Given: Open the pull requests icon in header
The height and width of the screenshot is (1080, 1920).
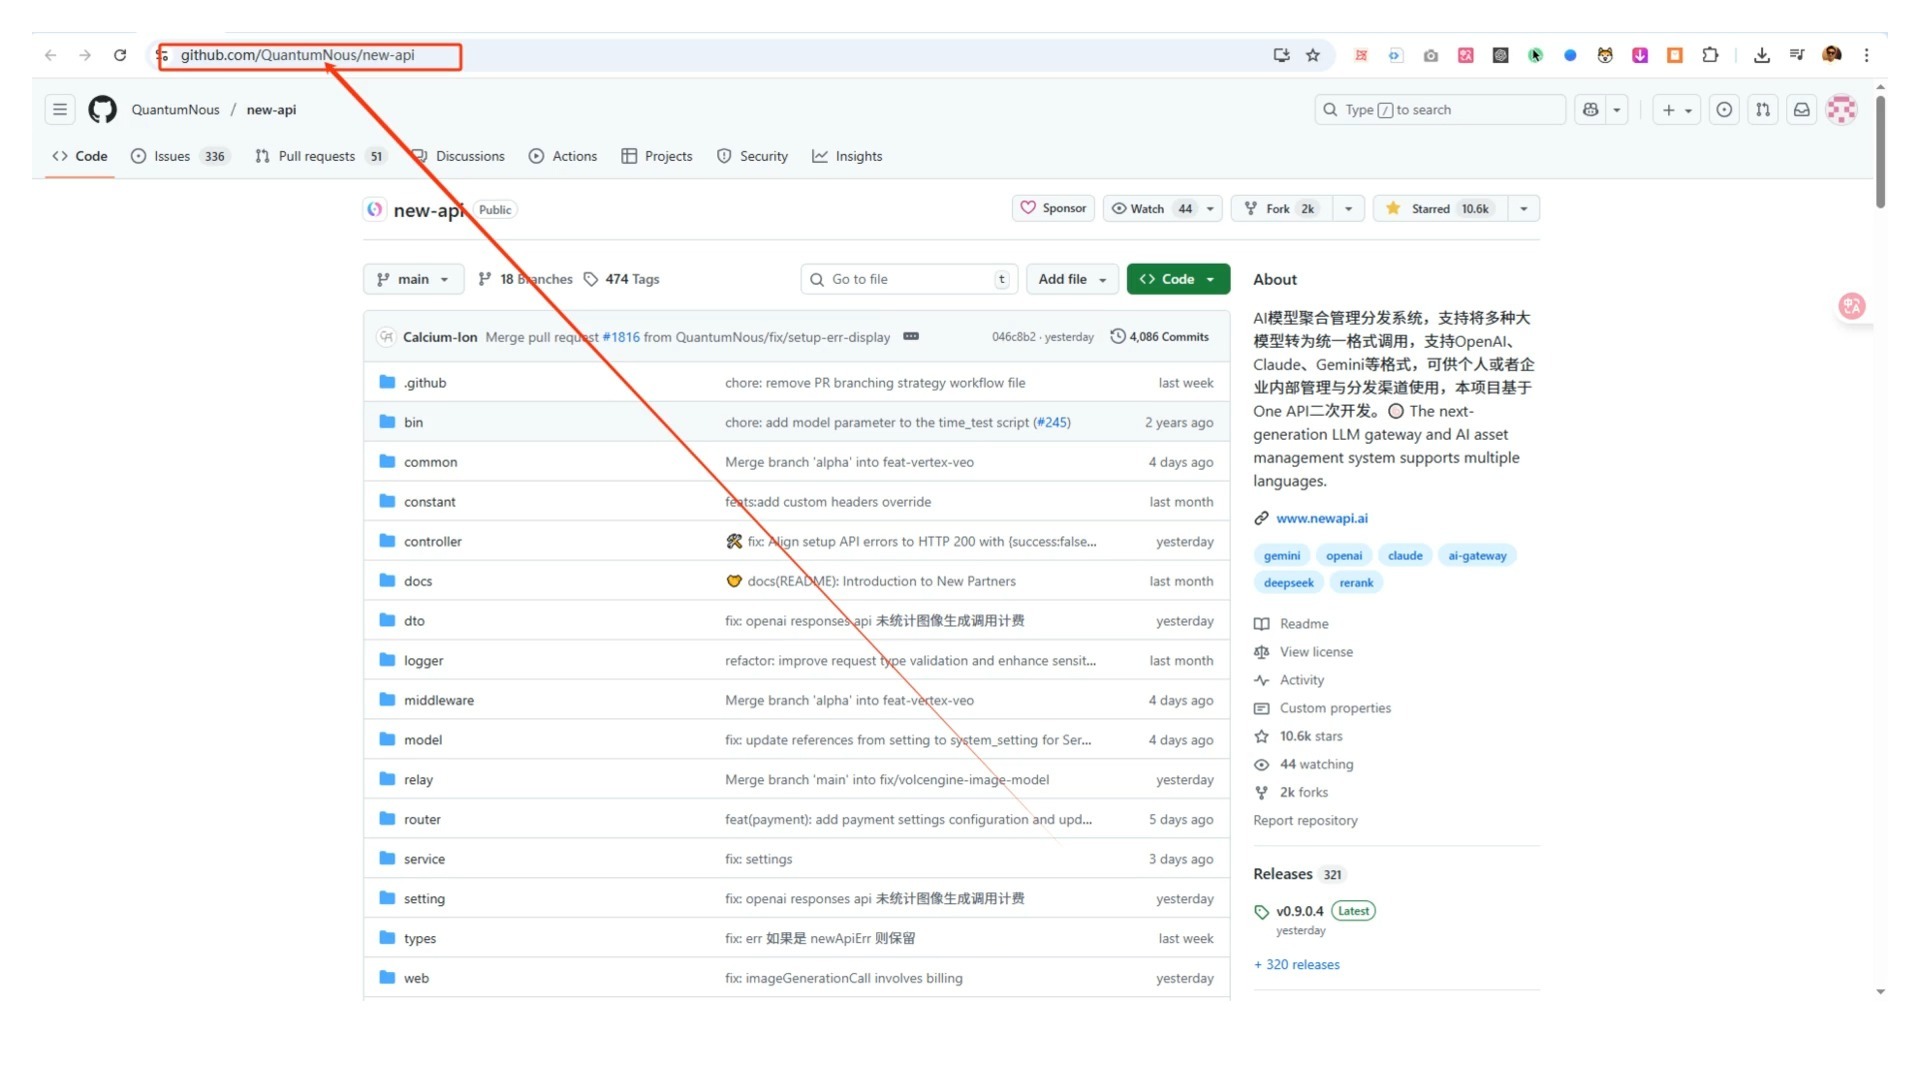Looking at the screenshot, I should pyautogui.click(x=1763, y=110).
